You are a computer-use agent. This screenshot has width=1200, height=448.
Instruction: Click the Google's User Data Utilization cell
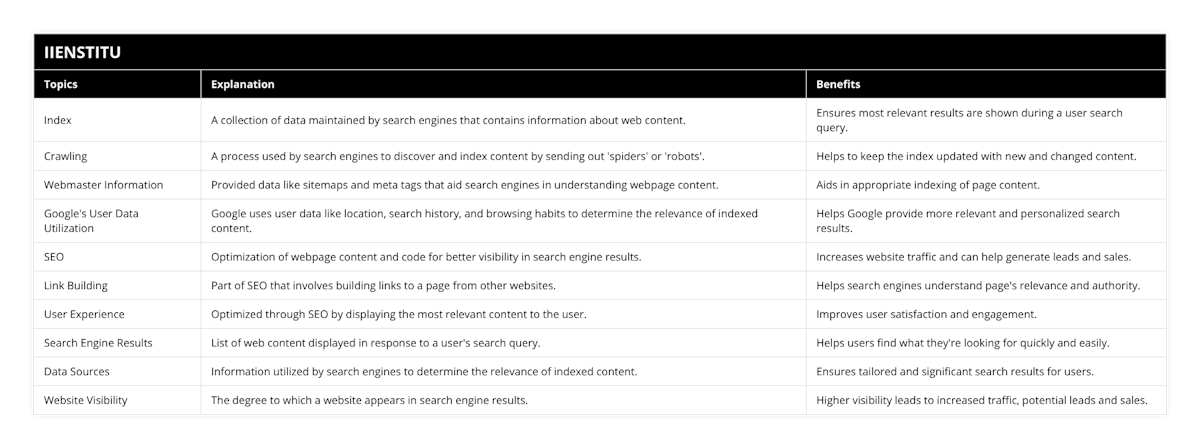pos(91,221)
